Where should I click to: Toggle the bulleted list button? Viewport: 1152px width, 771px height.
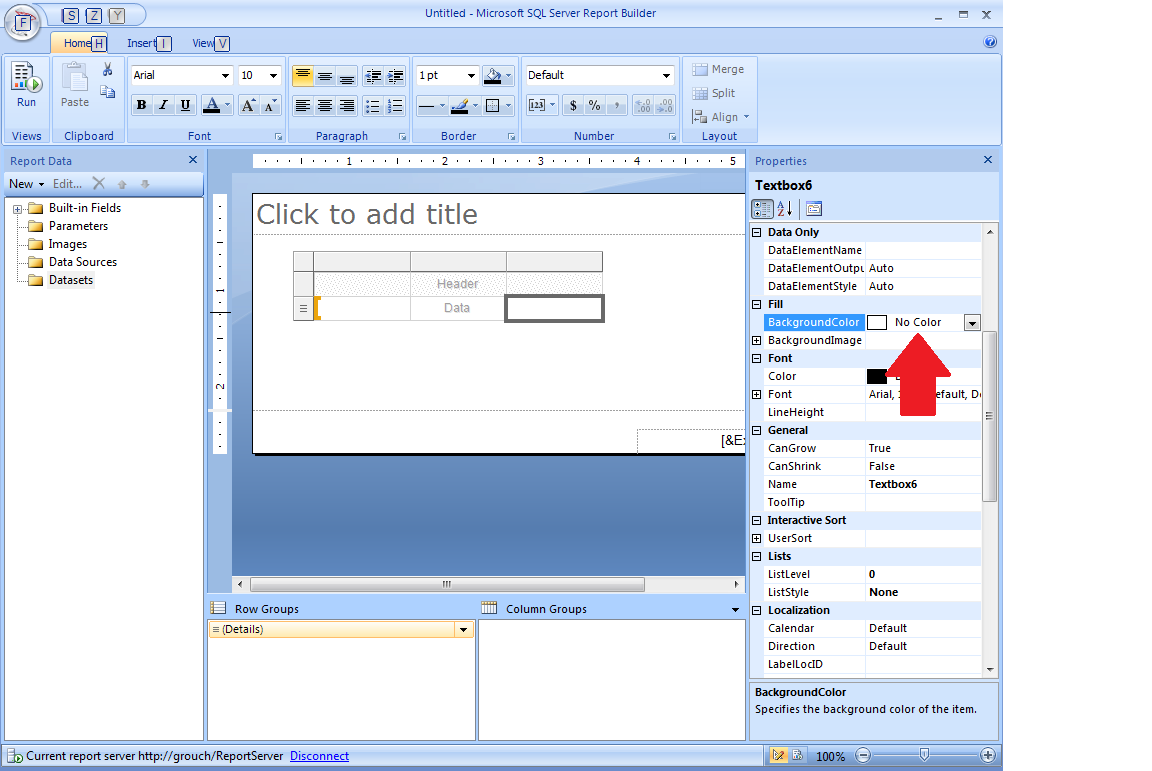click(x=373, y=106)
